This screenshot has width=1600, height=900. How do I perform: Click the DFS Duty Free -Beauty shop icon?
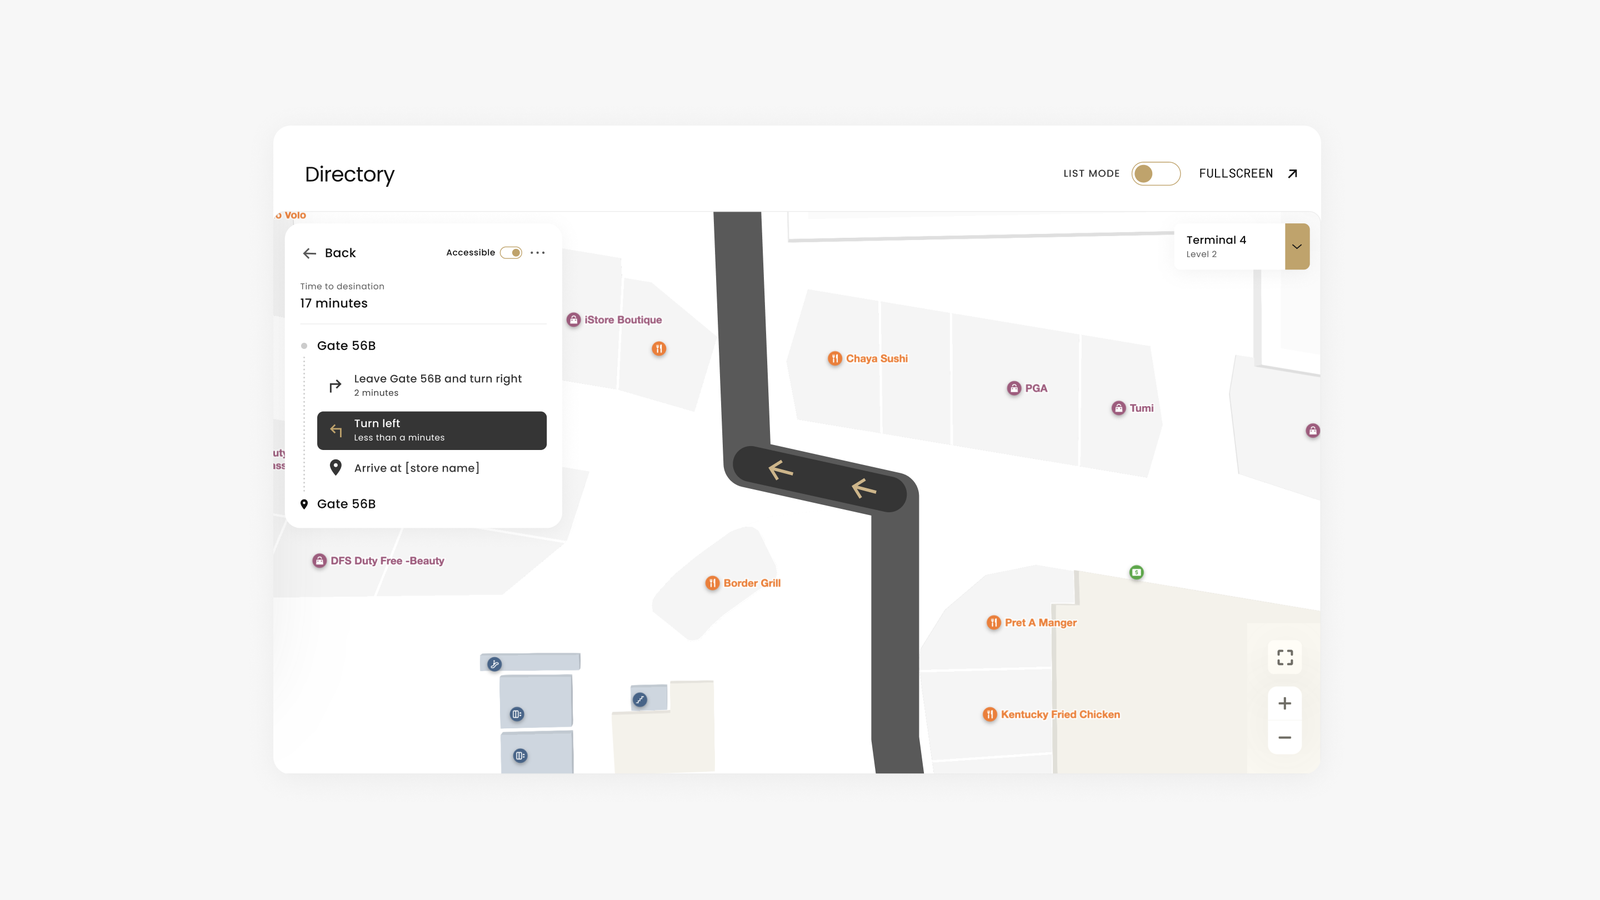coord(319,560)
